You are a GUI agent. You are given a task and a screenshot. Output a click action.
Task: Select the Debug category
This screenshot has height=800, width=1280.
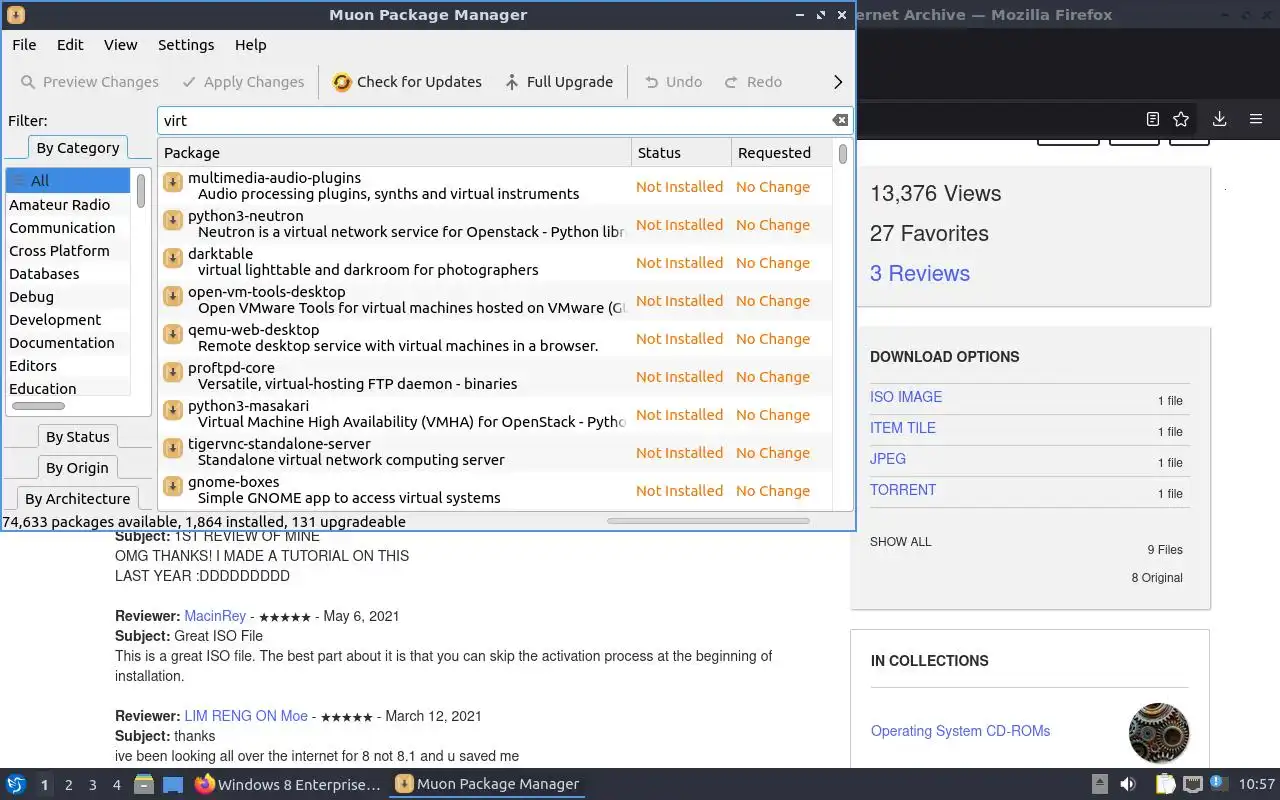click(x=68, y=297)
